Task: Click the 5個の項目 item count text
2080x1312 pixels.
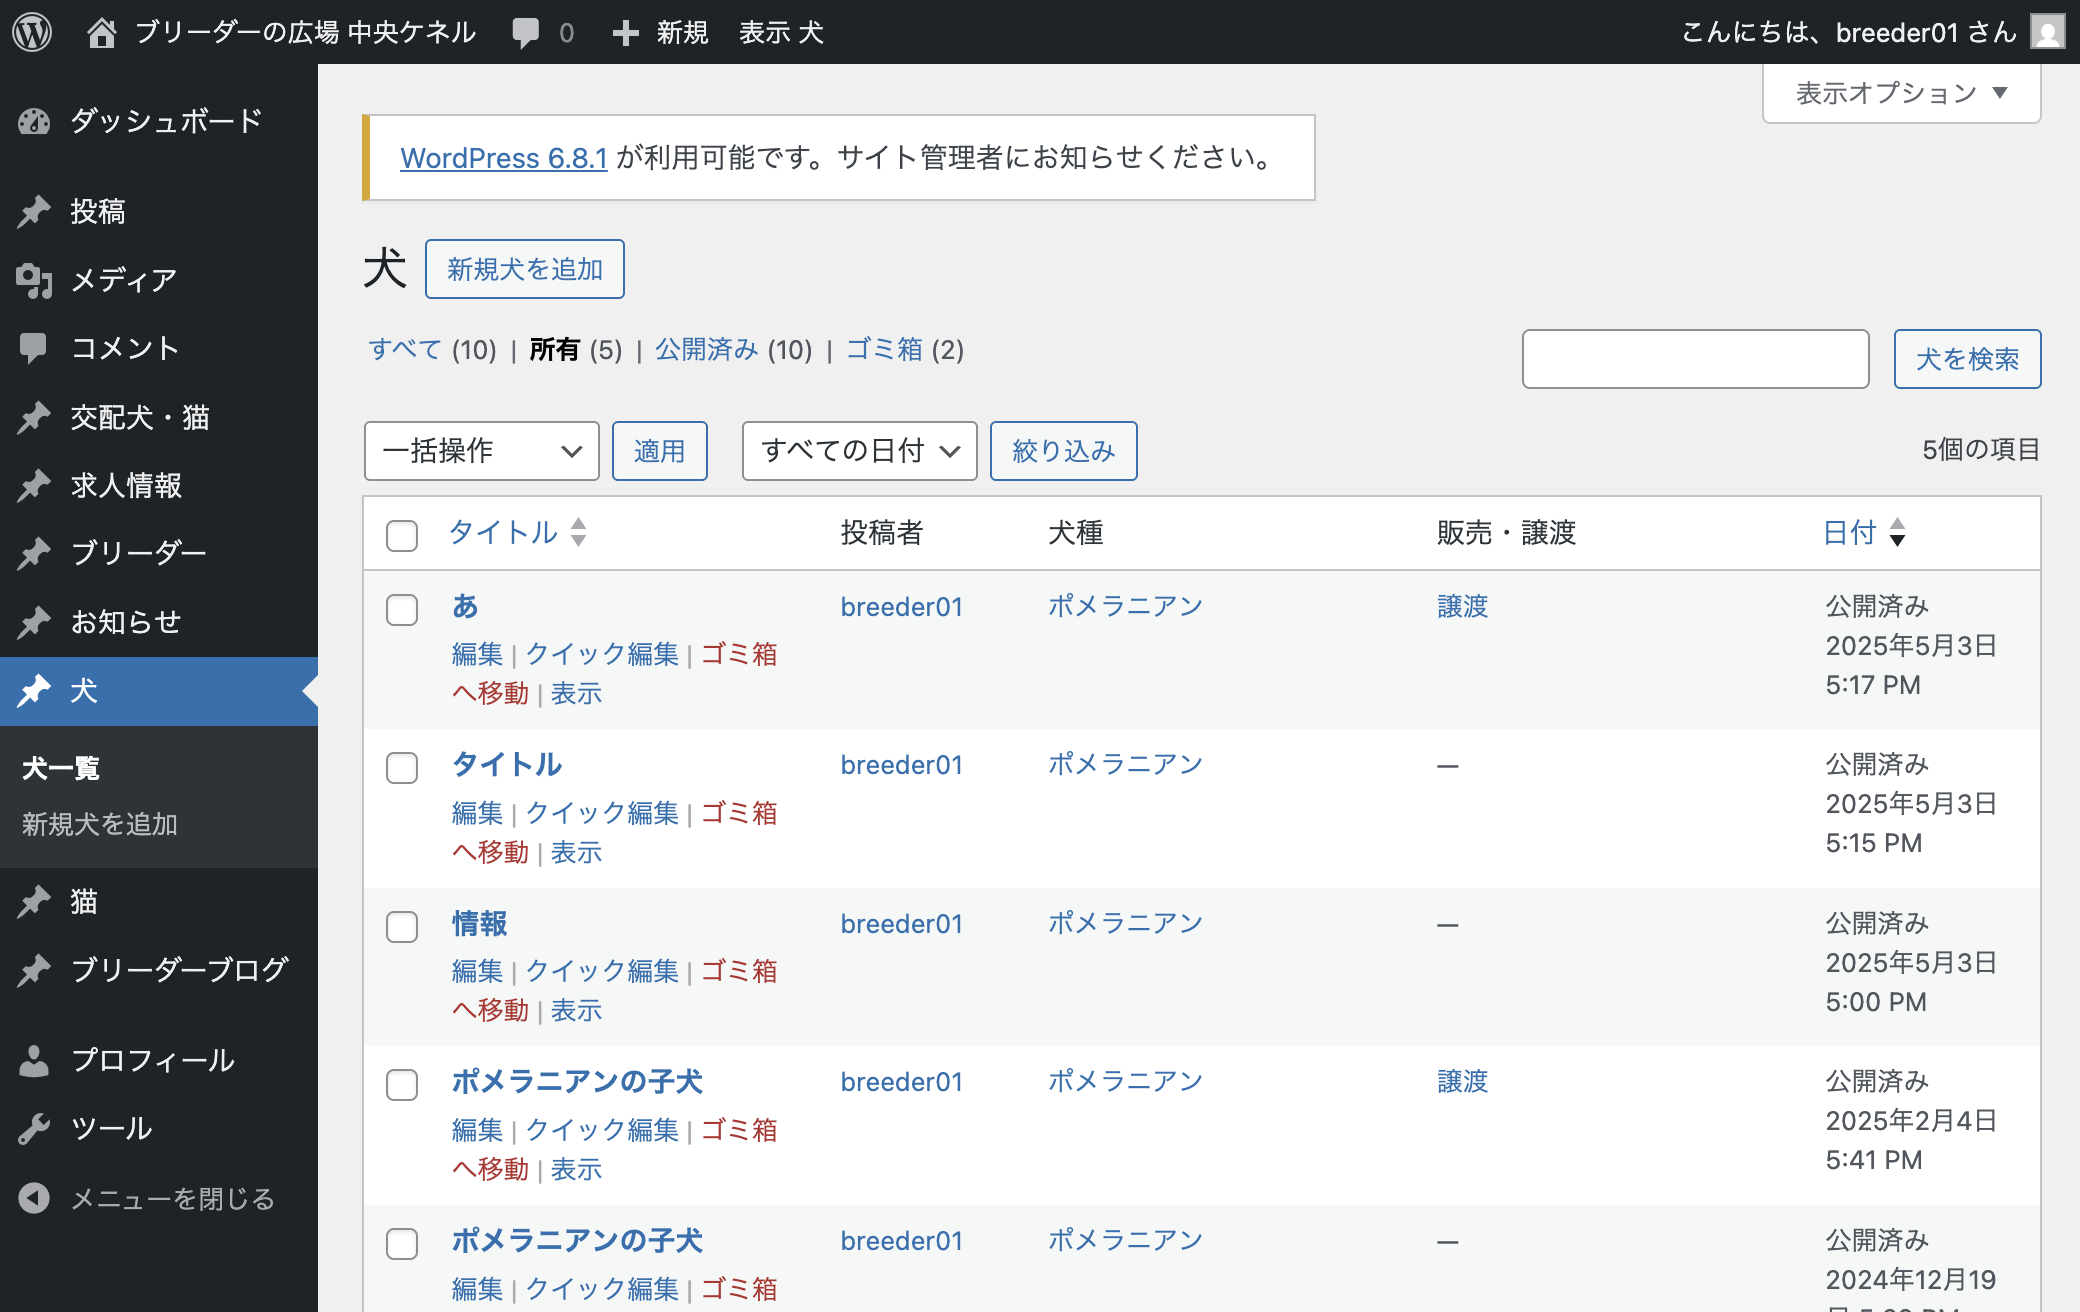Action: point(1981,449)
